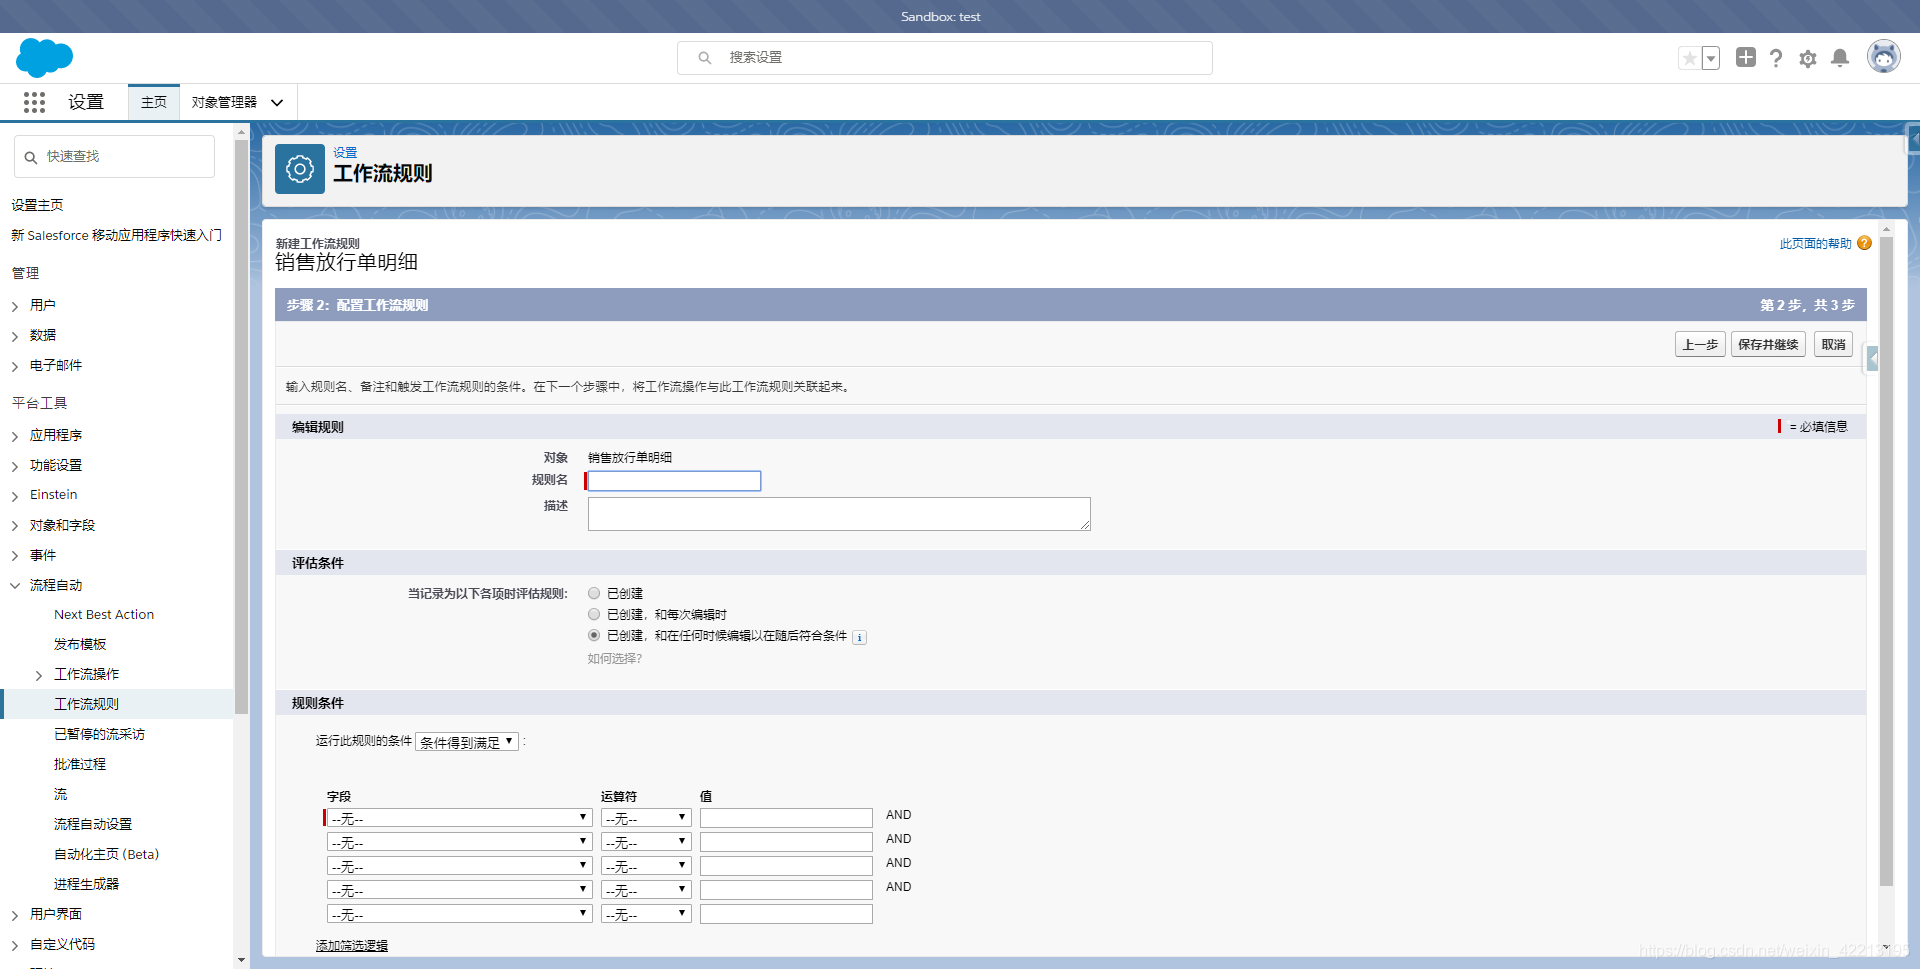Expand the 用户 tree section
The height and width of the screenshot is (969, 1920).
tap(15, 306)
